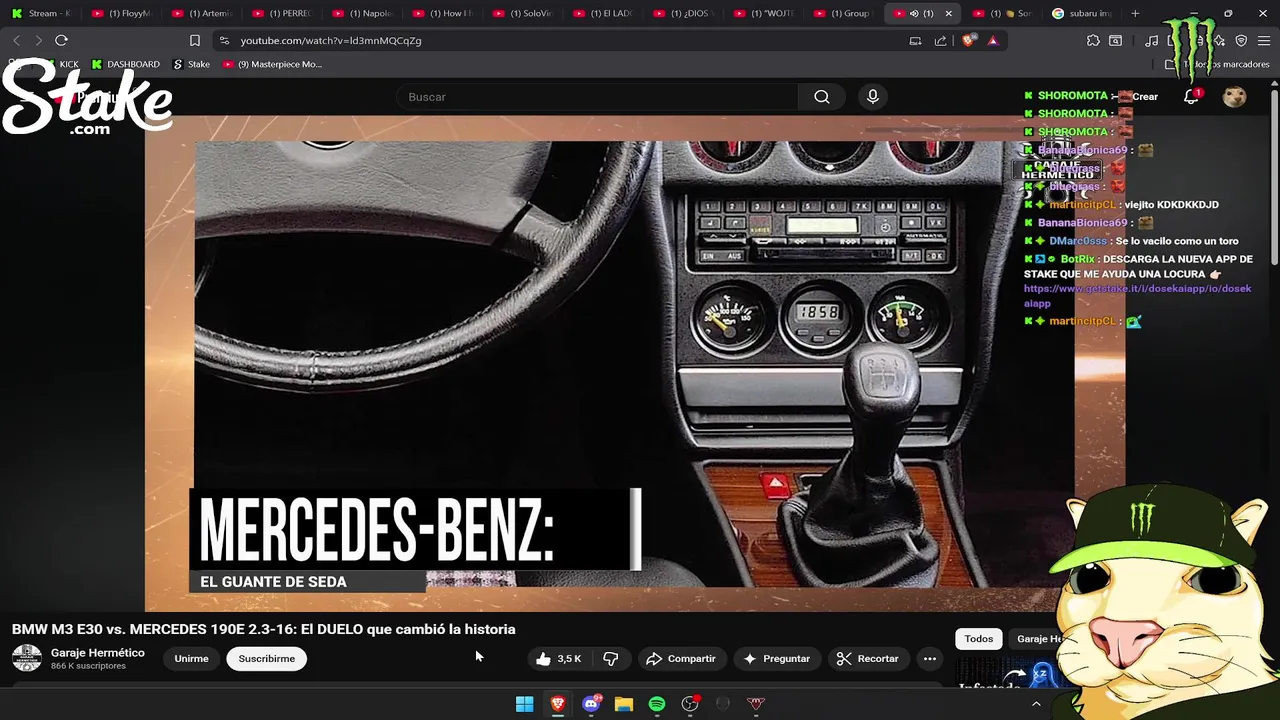1280x720 pixels.
Task: Click the Unirme button
Action: click(x=191, y=658)
